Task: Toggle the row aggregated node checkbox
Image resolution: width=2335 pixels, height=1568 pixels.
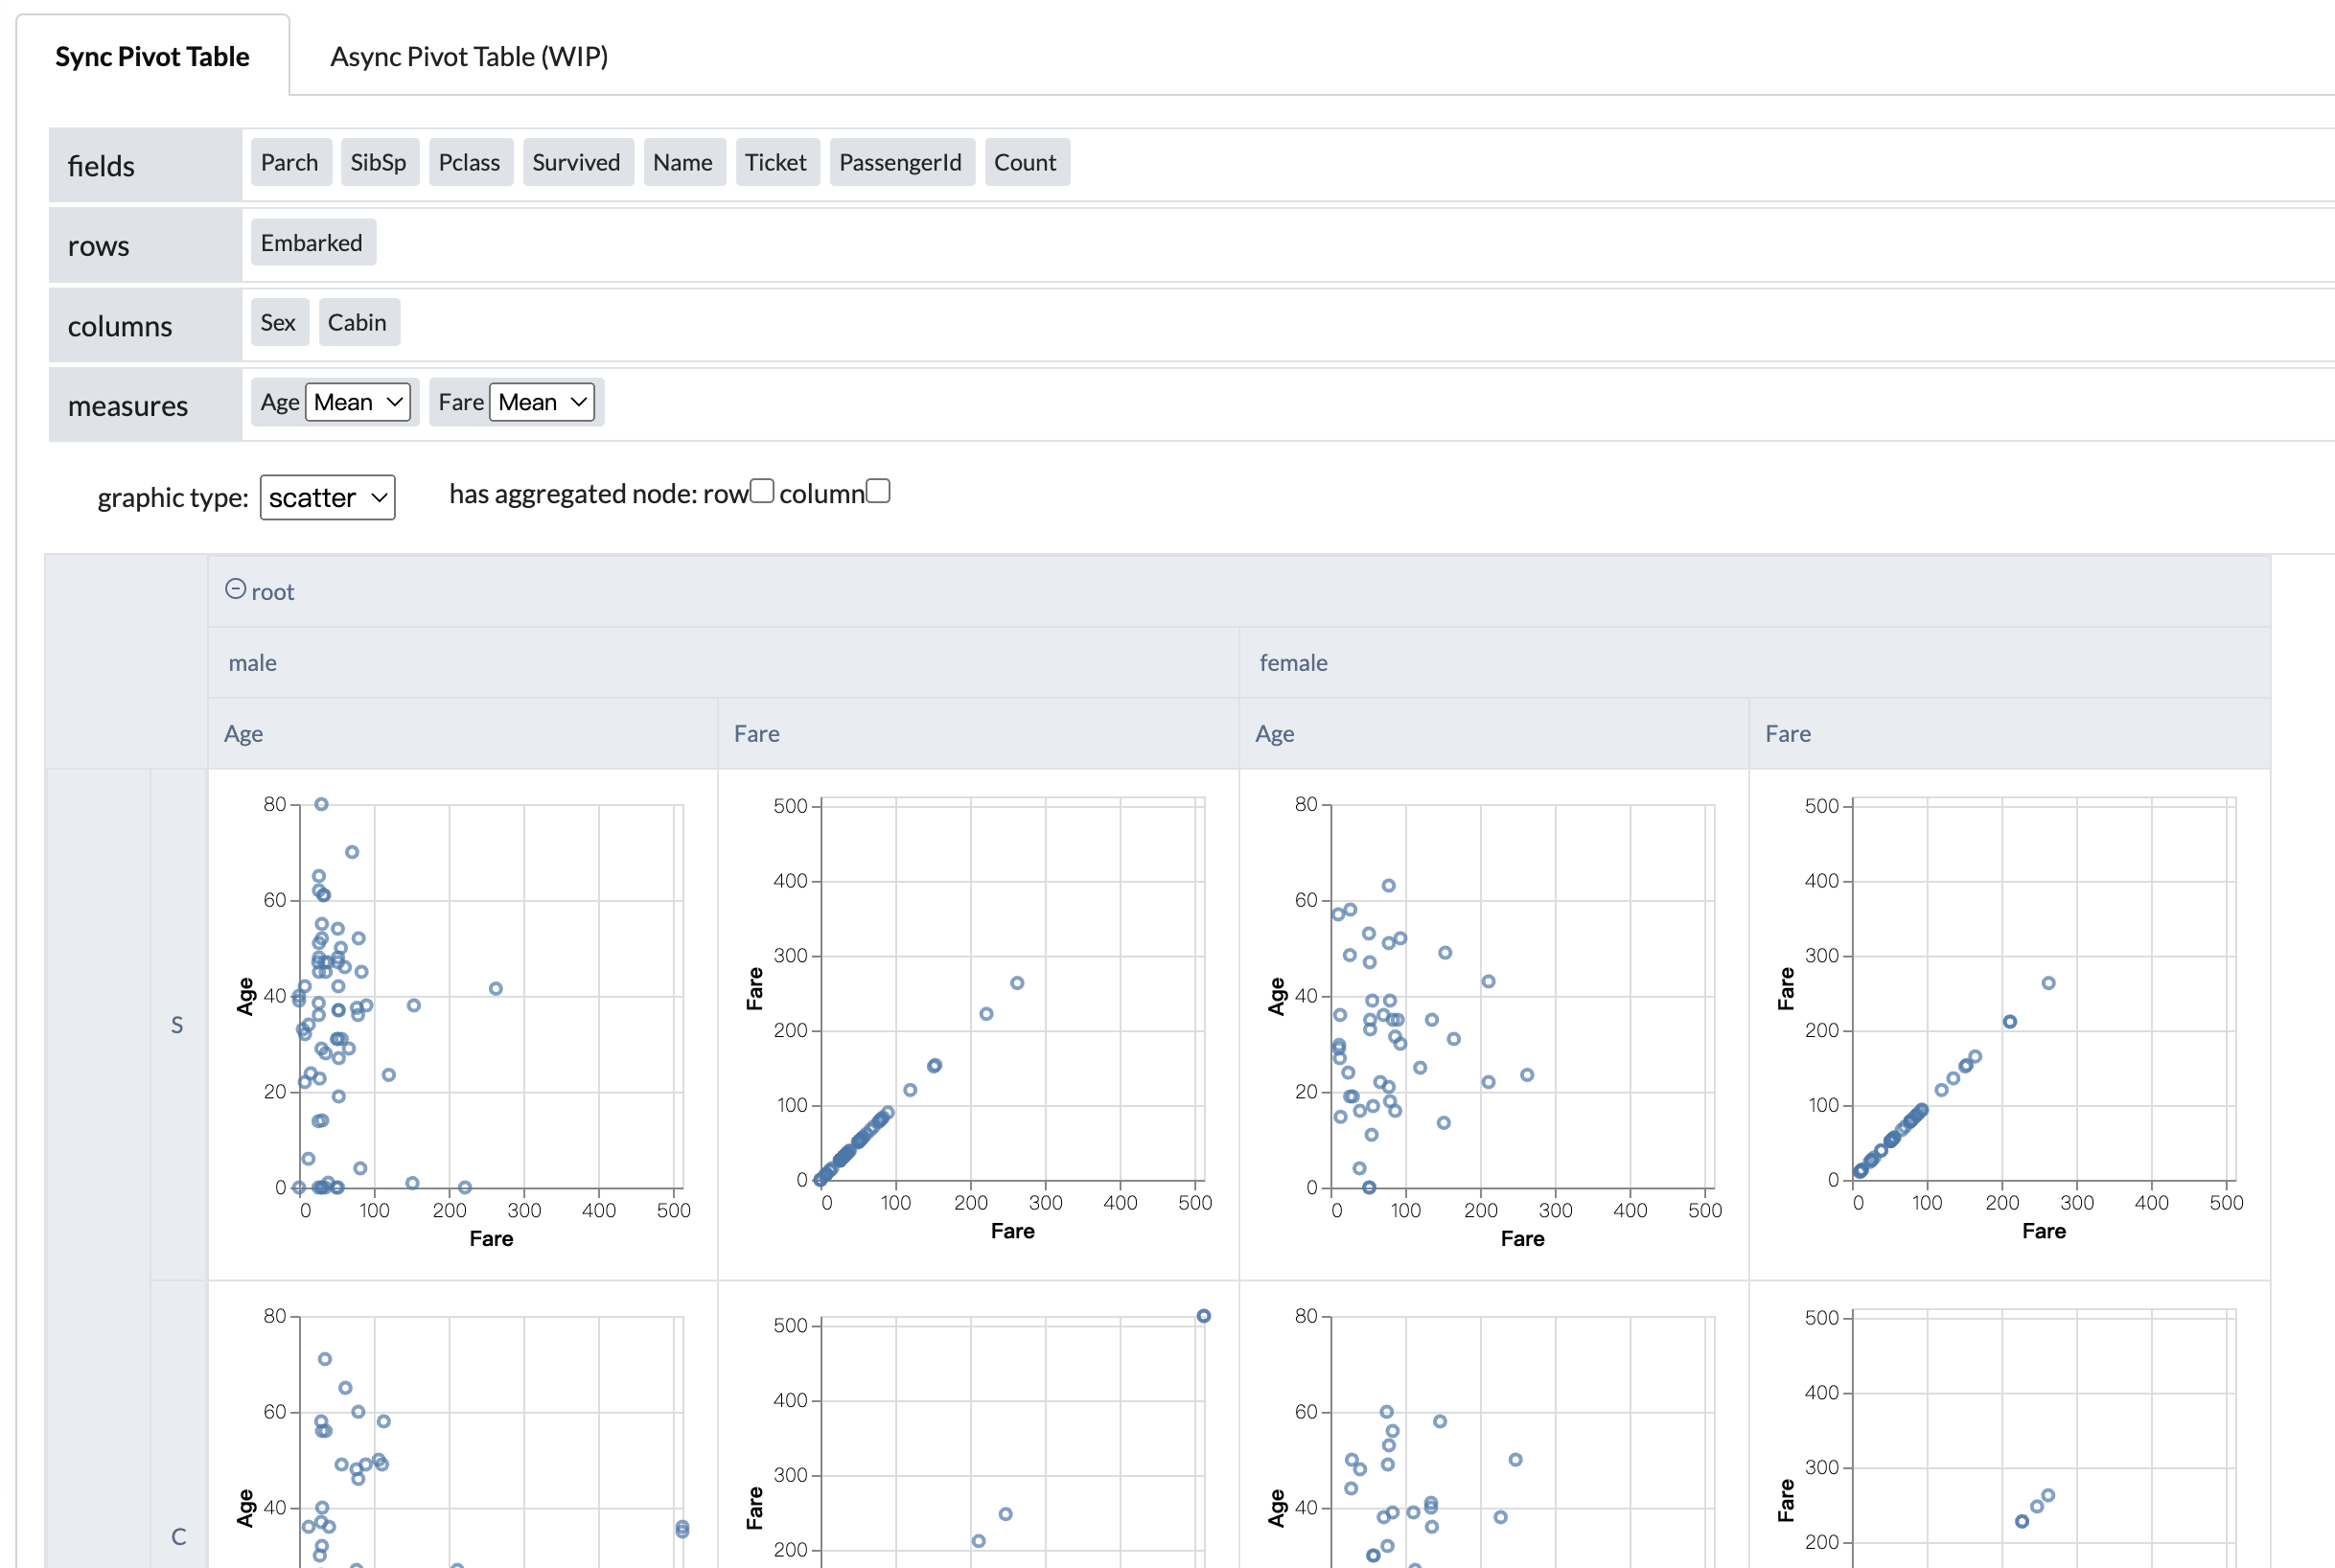Action: tap(762, 491)
